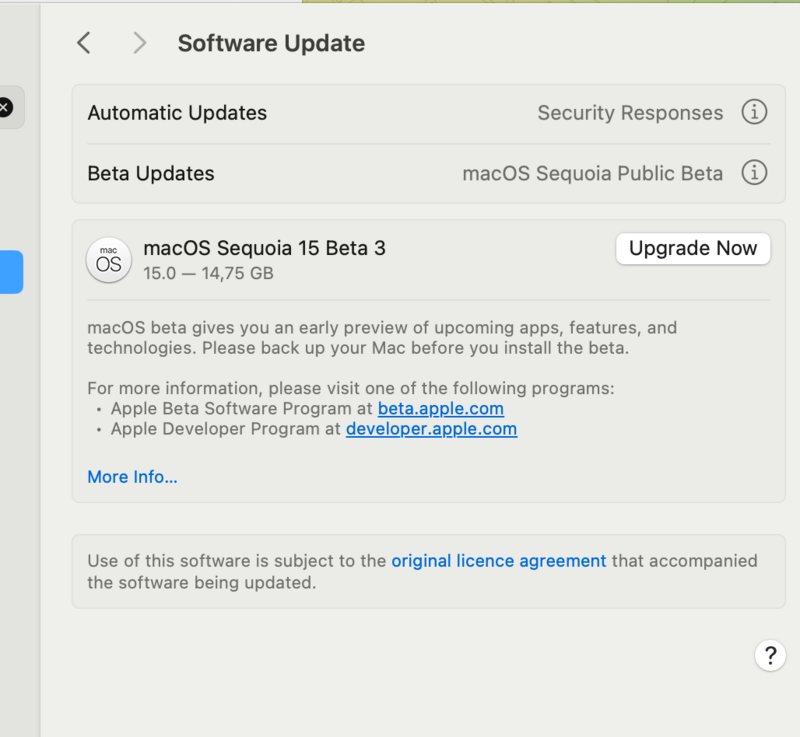The height and width of the screenshot is (737, 800).
Task: Go forward using the right chevron
Action: tap(139, 43)
